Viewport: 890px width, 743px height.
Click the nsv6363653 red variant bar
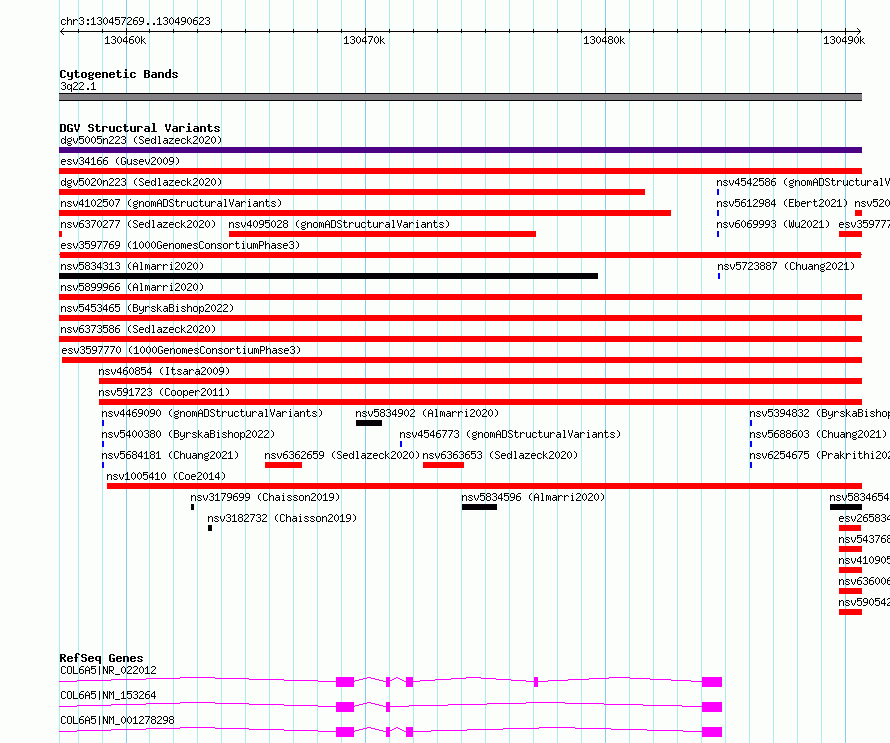[443, 465]
